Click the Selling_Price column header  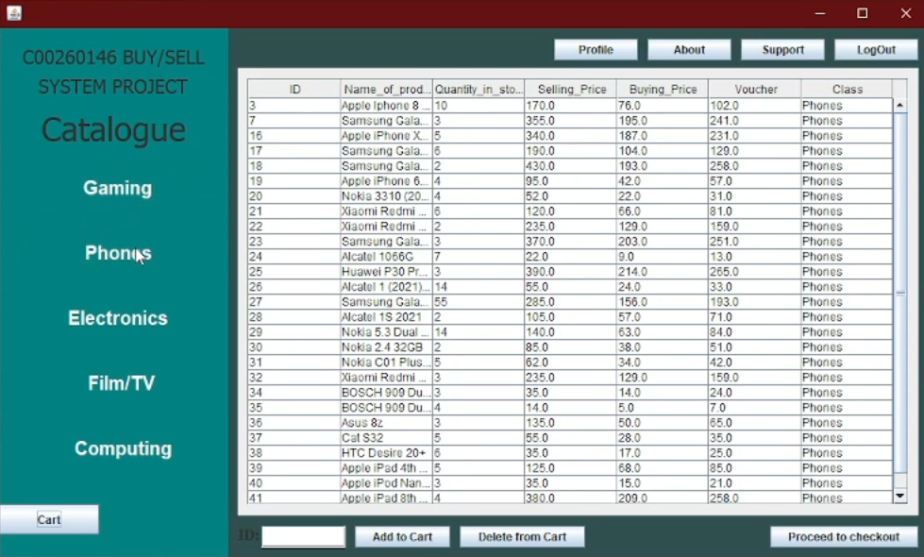(x=570, y=89)
